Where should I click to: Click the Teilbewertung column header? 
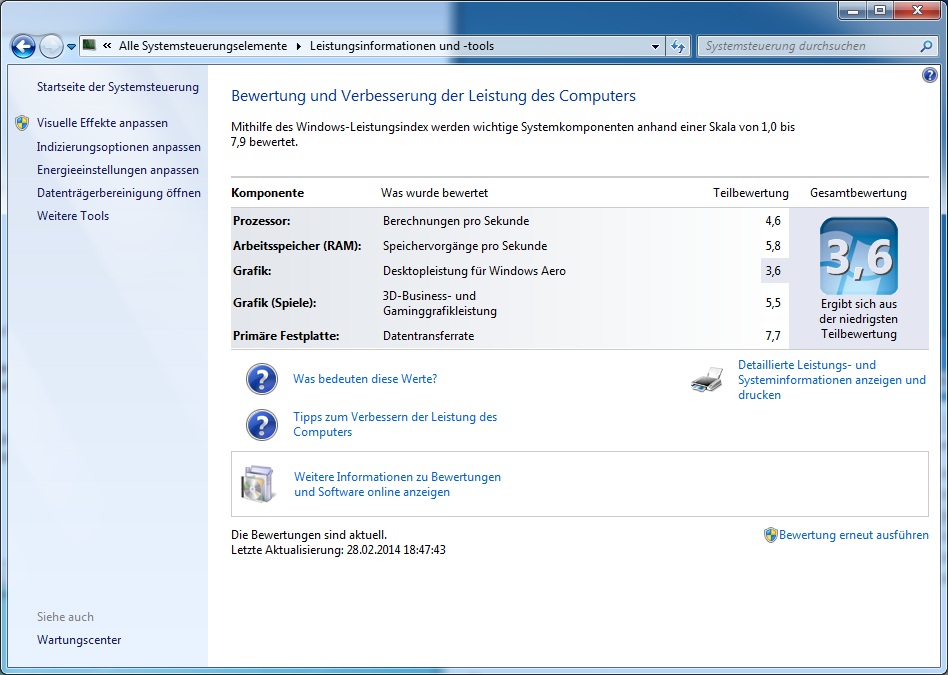(x=751, y=193)
